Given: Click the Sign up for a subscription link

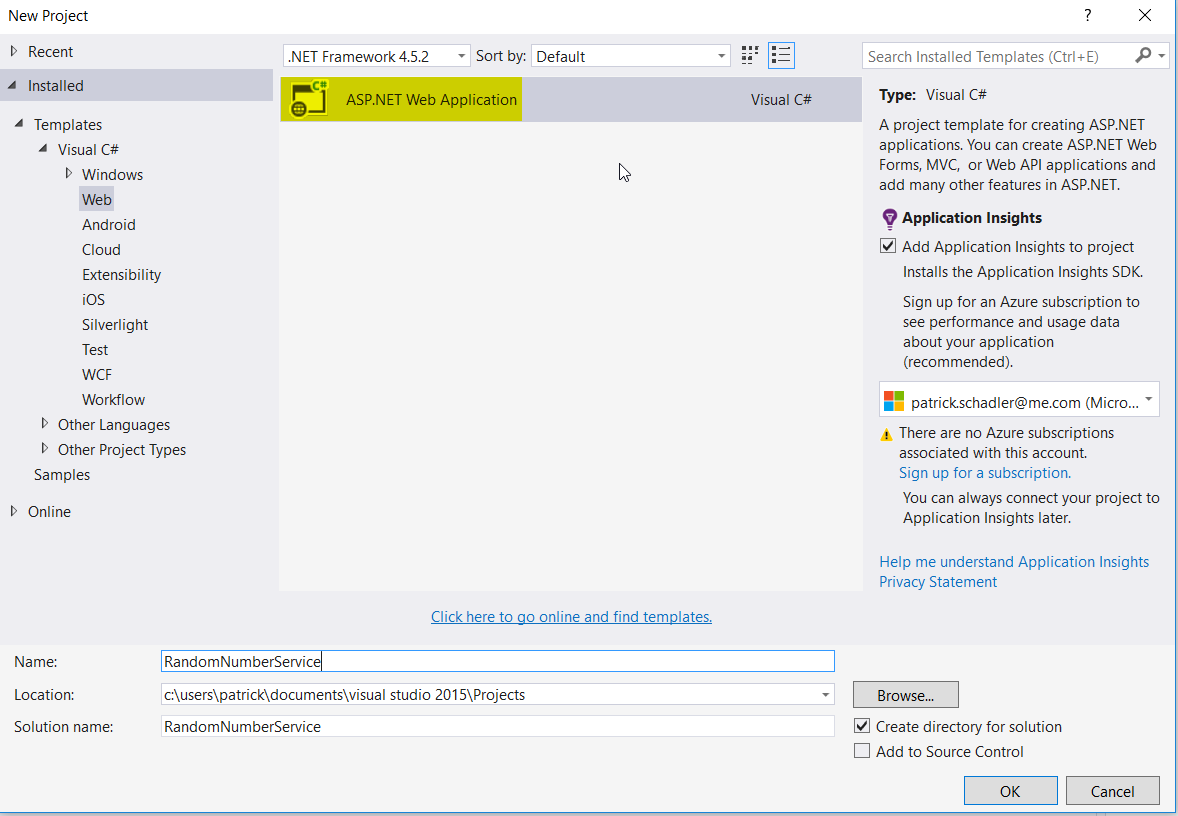Looking at the screenshot, I should [984, 472].
